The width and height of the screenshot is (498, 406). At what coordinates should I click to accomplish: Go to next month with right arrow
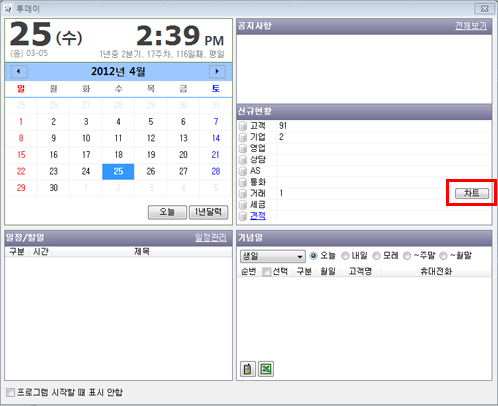pos(217,72)
